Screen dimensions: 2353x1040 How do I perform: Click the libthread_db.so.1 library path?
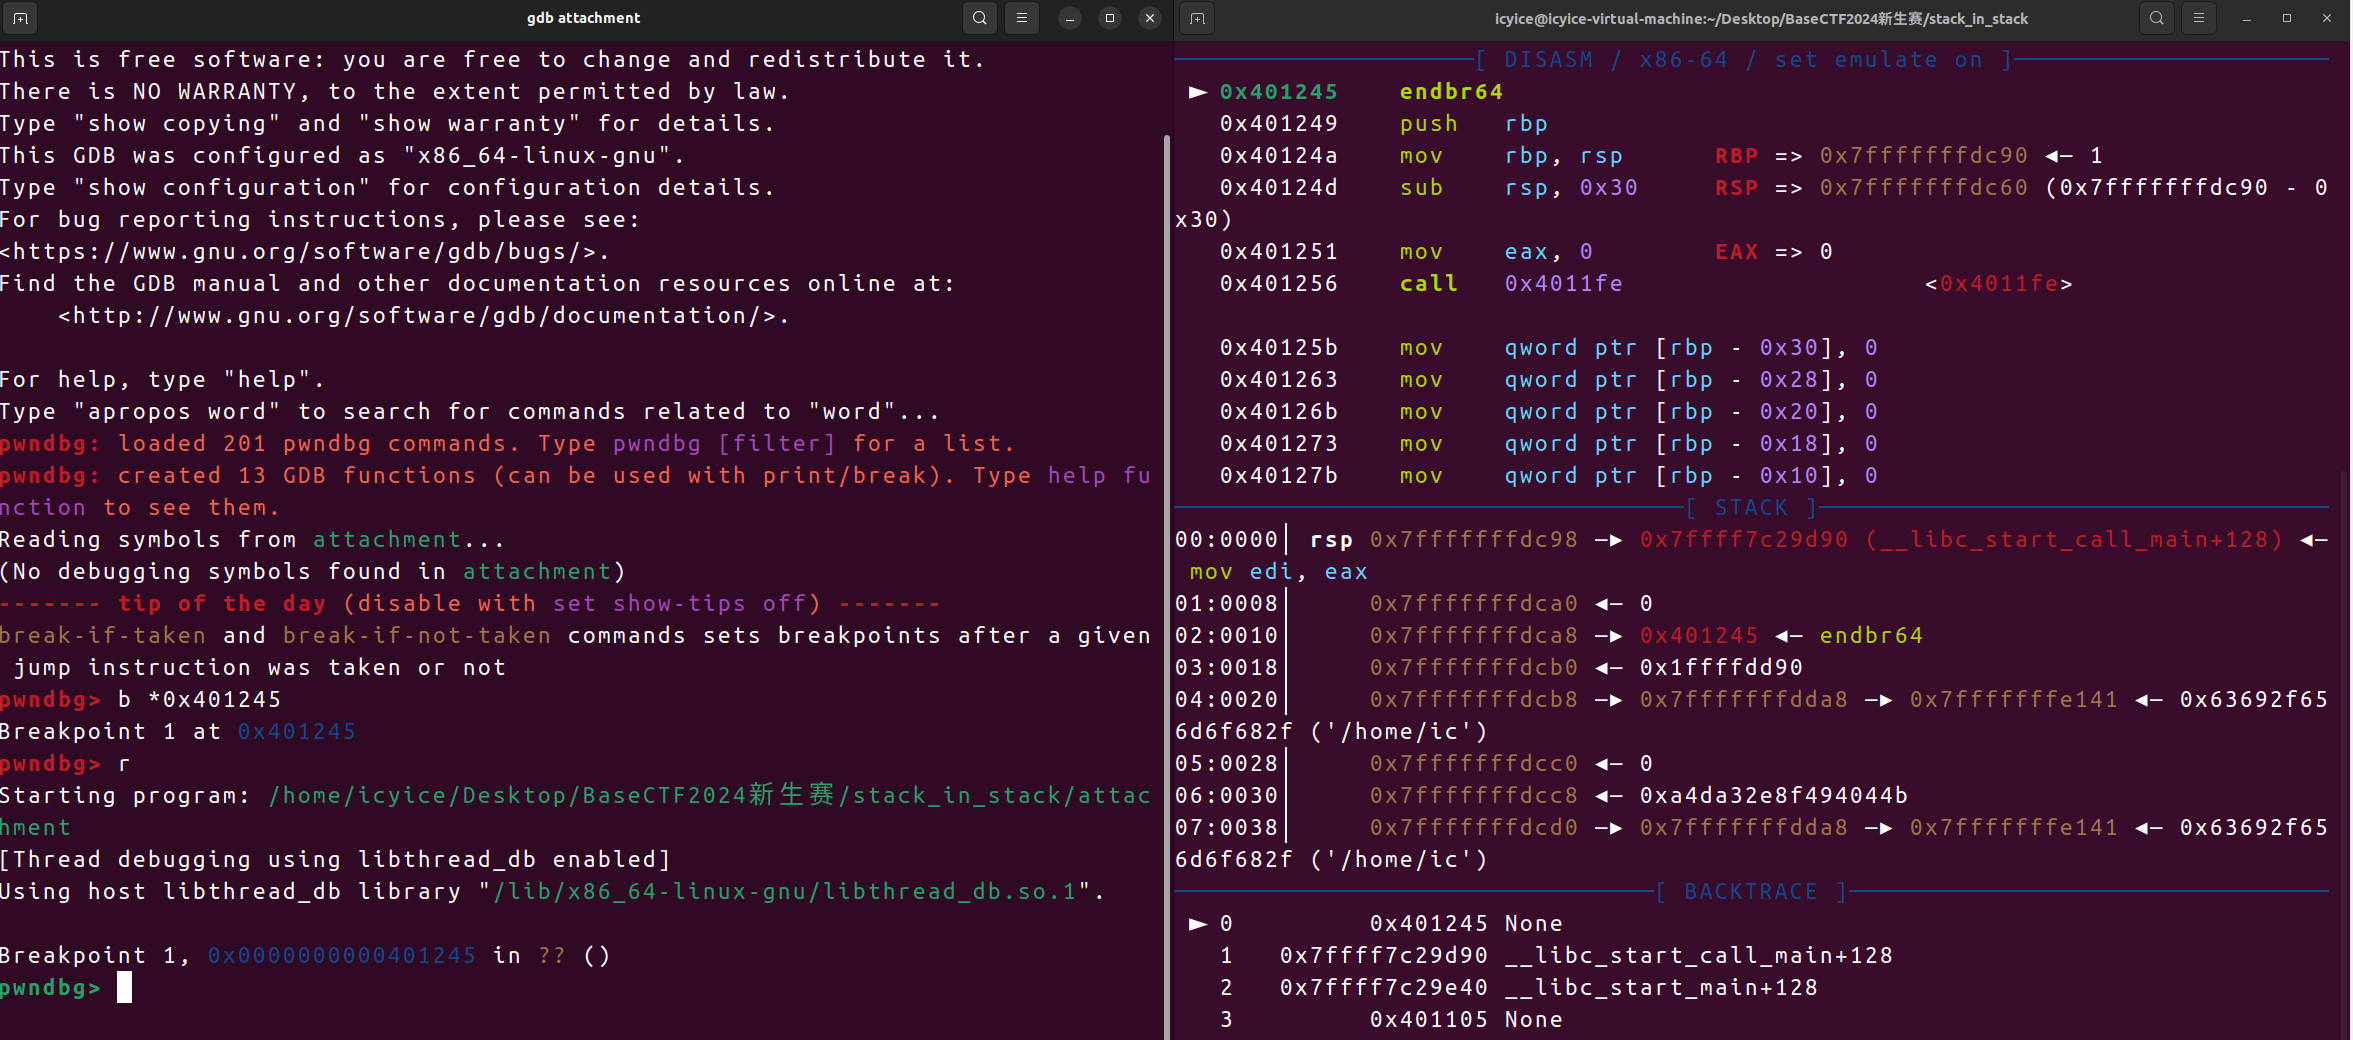(x=784, y=892)
